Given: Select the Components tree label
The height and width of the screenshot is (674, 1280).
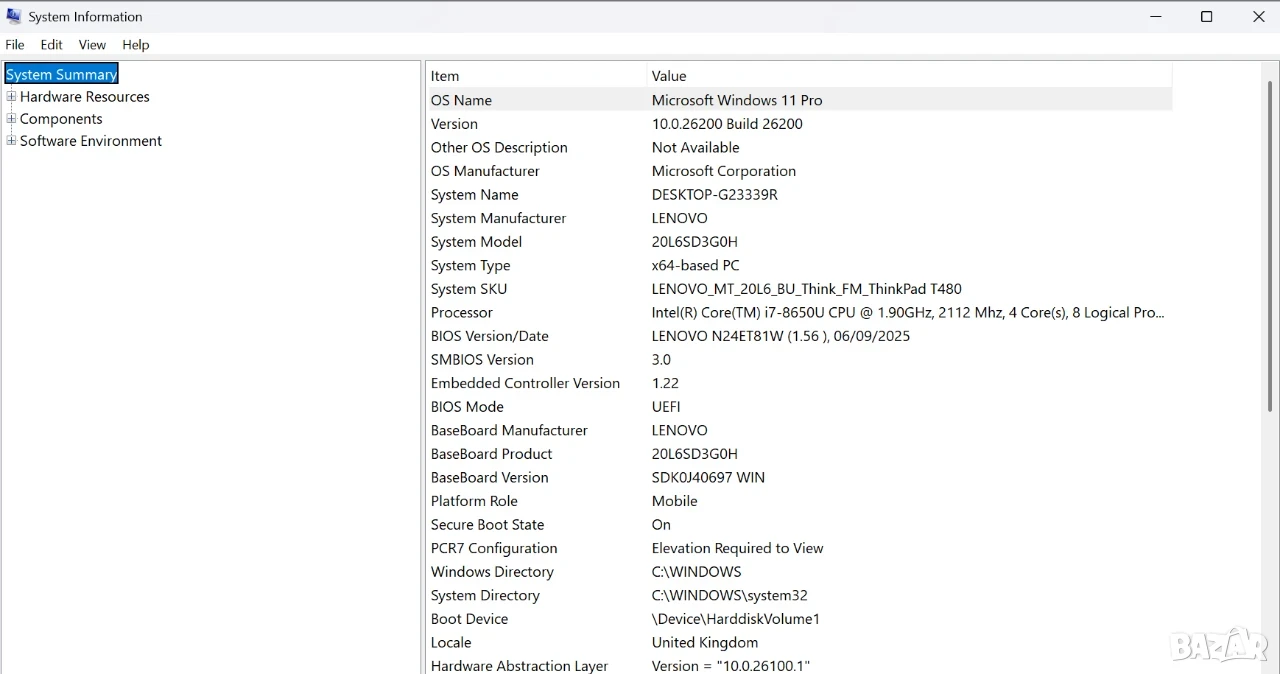Looking at the screenshot, I should pyautogui.click(x=61, y=119).
